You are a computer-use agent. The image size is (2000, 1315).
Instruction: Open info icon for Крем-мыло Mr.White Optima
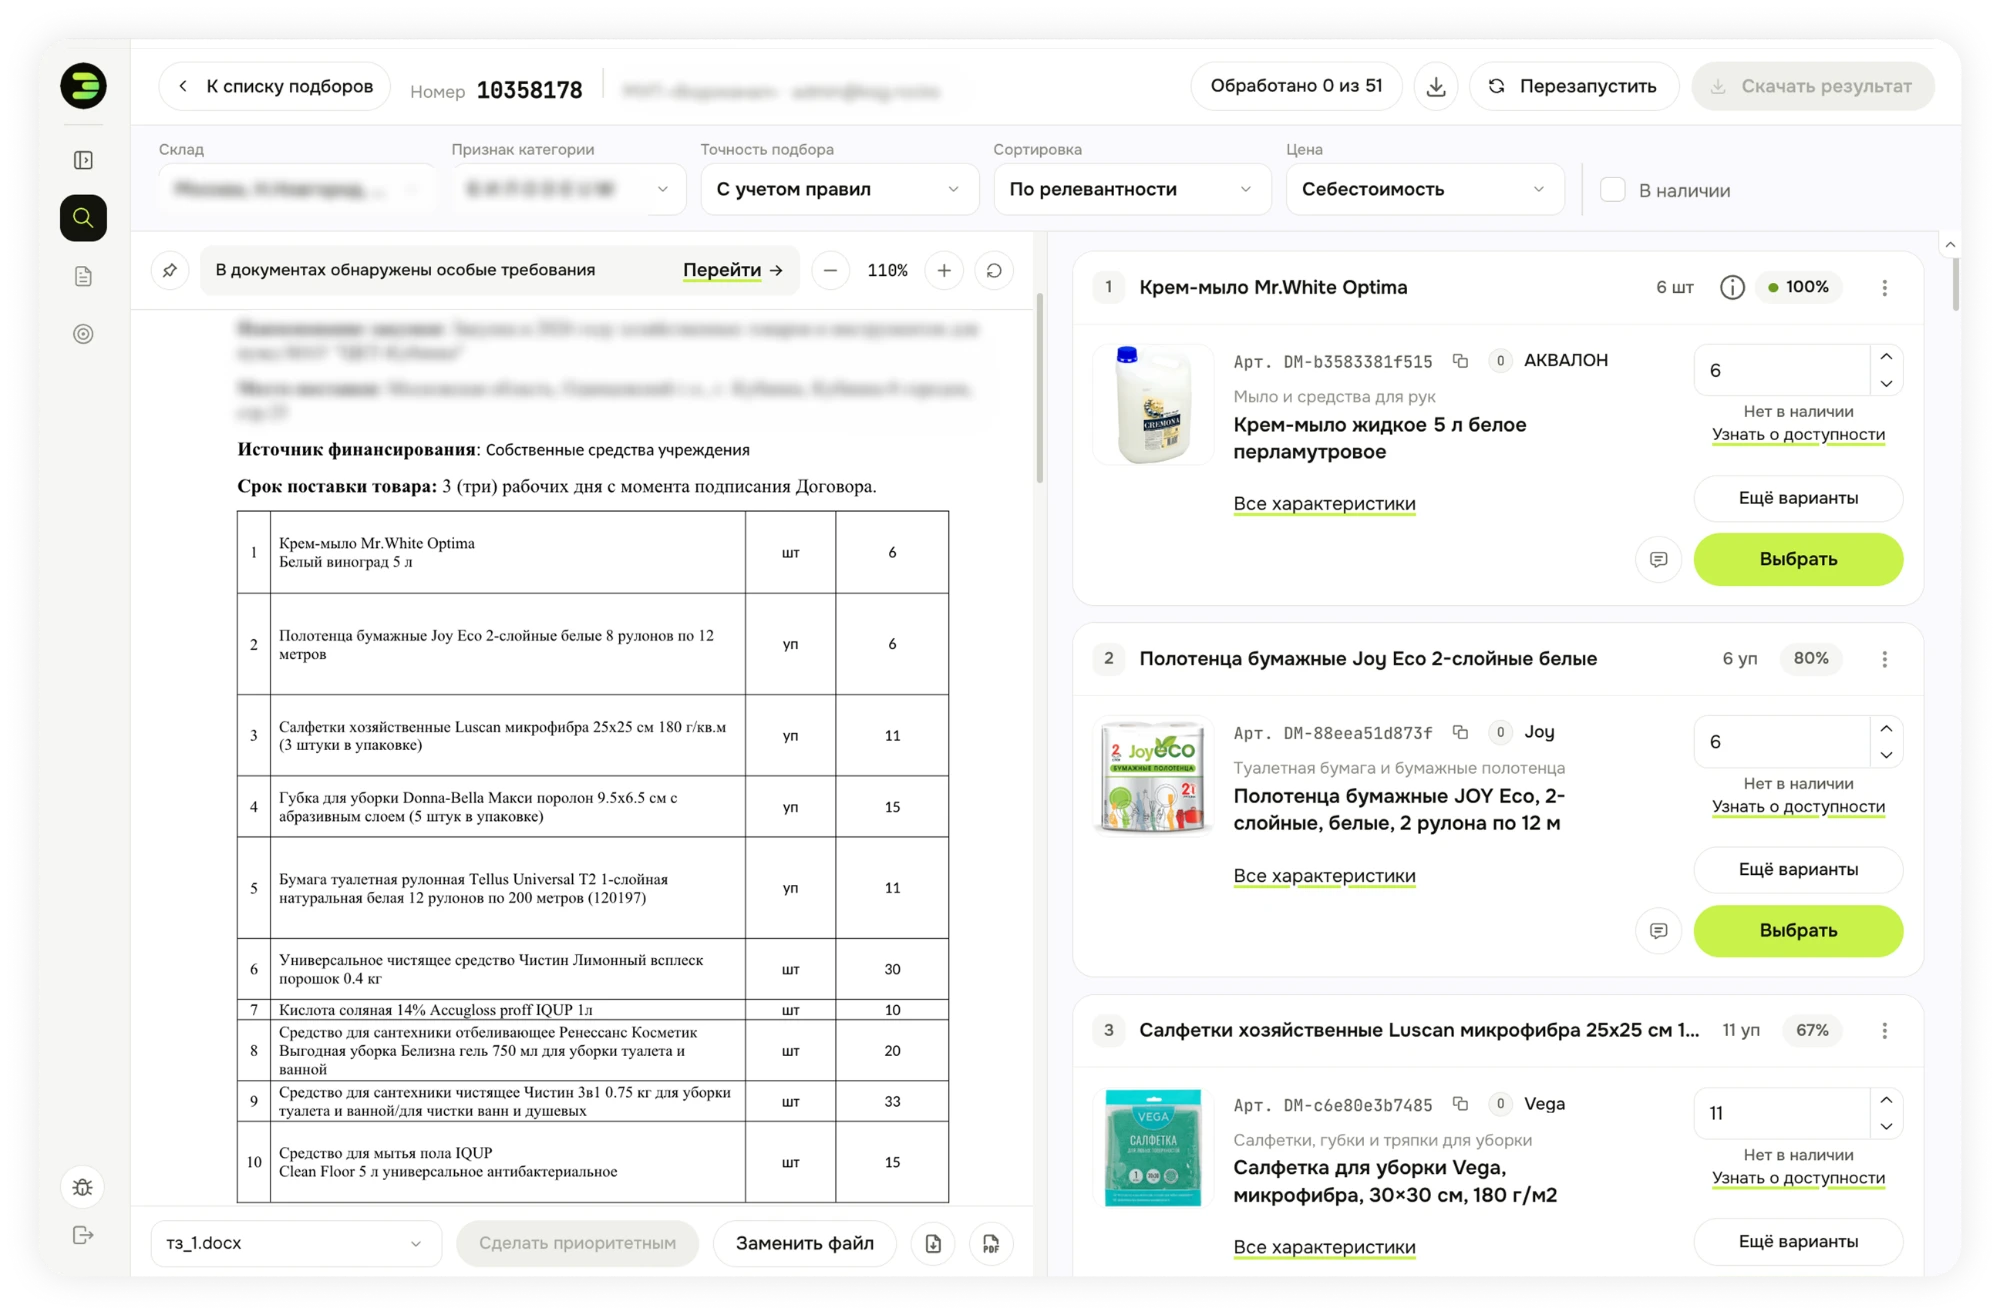point(1732,287)
